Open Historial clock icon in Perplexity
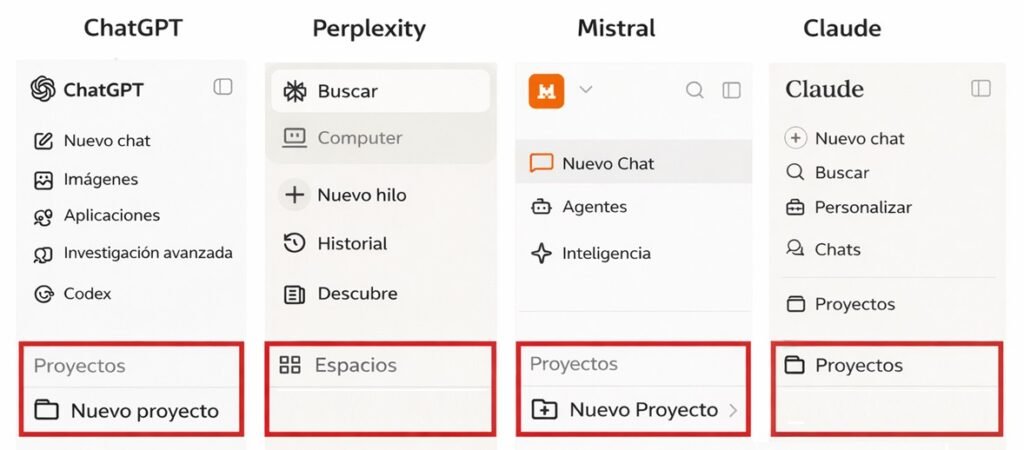Image resolution: width=1024 pixels, height=450 pixels. (x=294, y=243)
